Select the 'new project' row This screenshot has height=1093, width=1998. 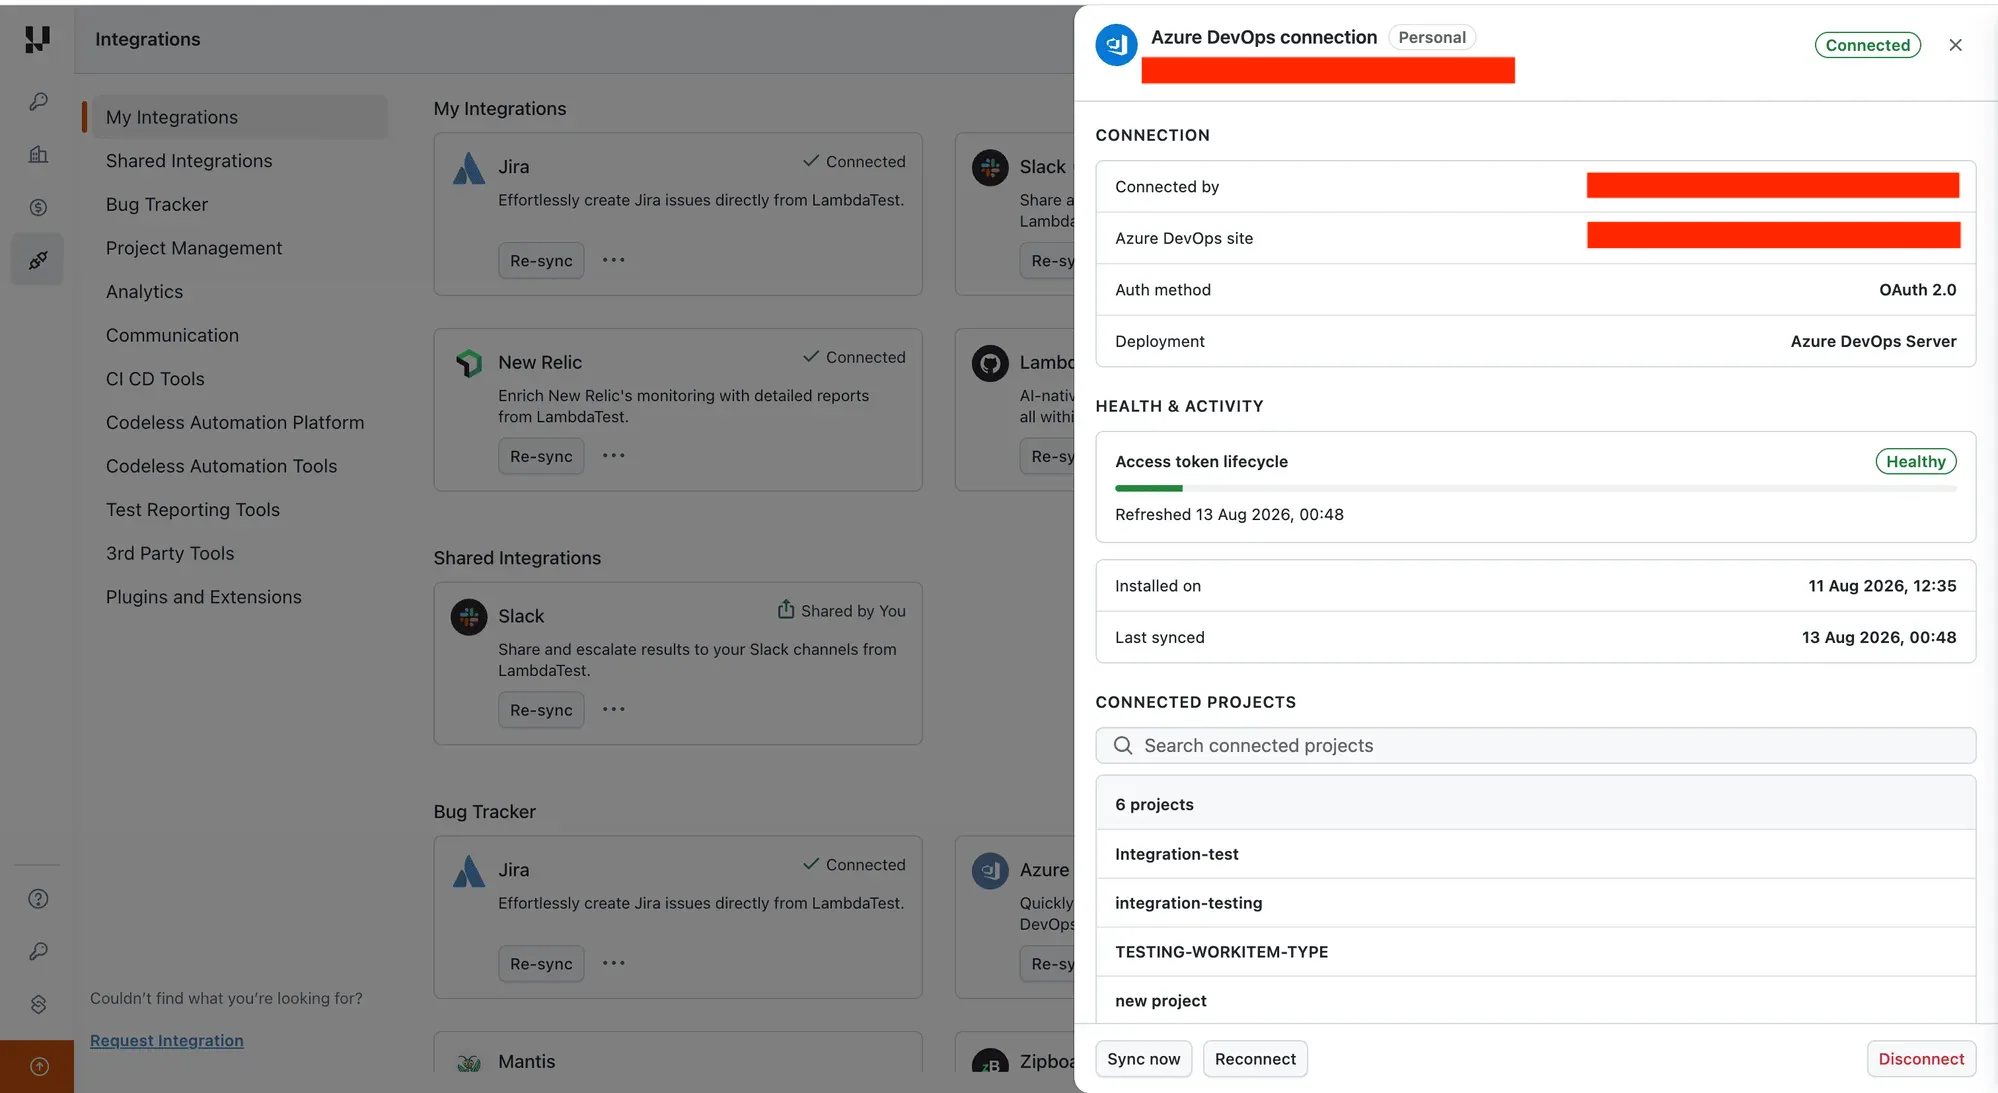click(x=1535, y=1000)
